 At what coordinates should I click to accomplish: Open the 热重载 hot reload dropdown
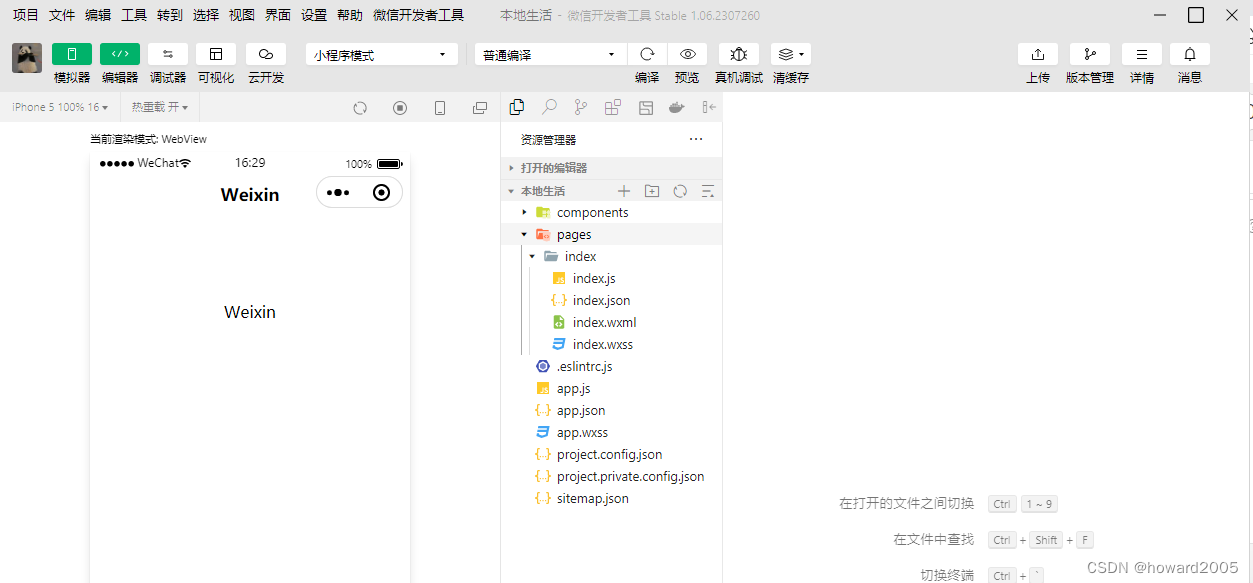coord(160,107)
